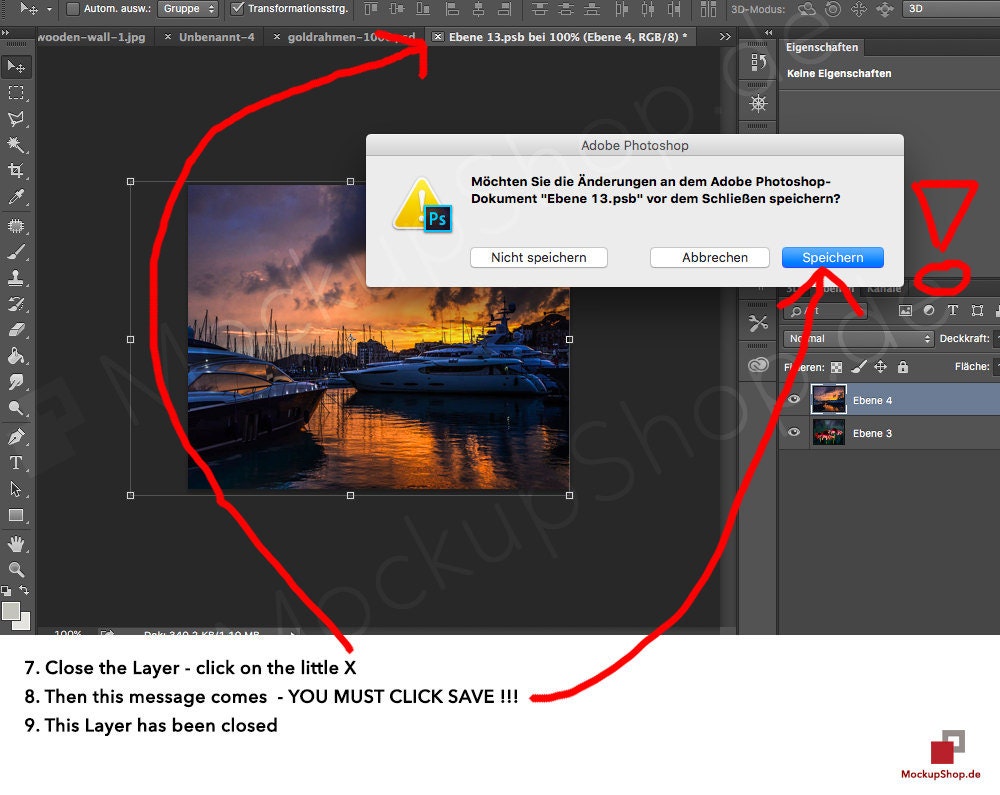Choose the 3D pan mode icon
1000x795 pixels.
(x=859, y=9)
